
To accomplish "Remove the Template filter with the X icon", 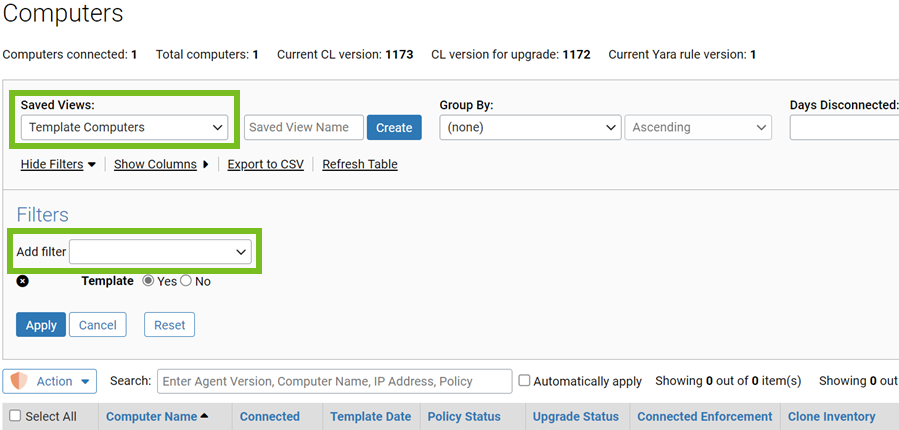I will click(23, 282).
